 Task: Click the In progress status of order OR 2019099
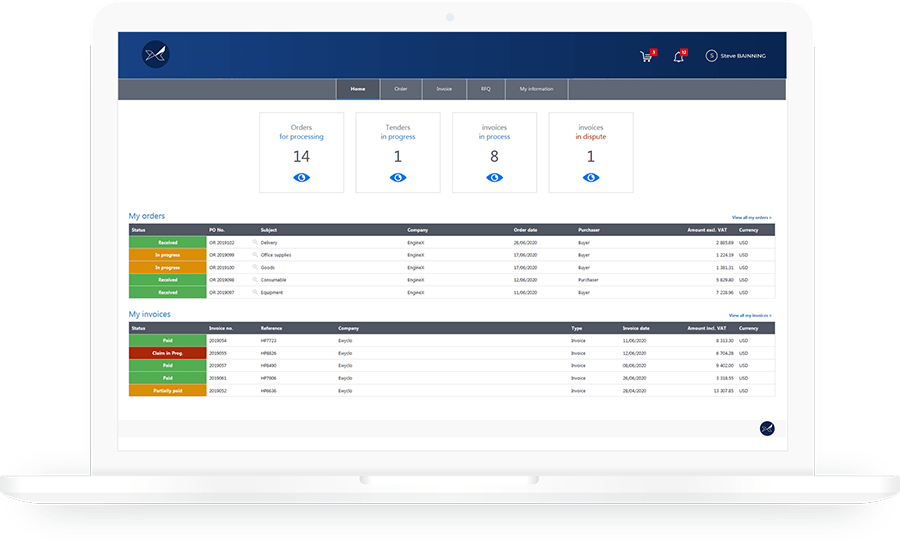coord(168,255)
